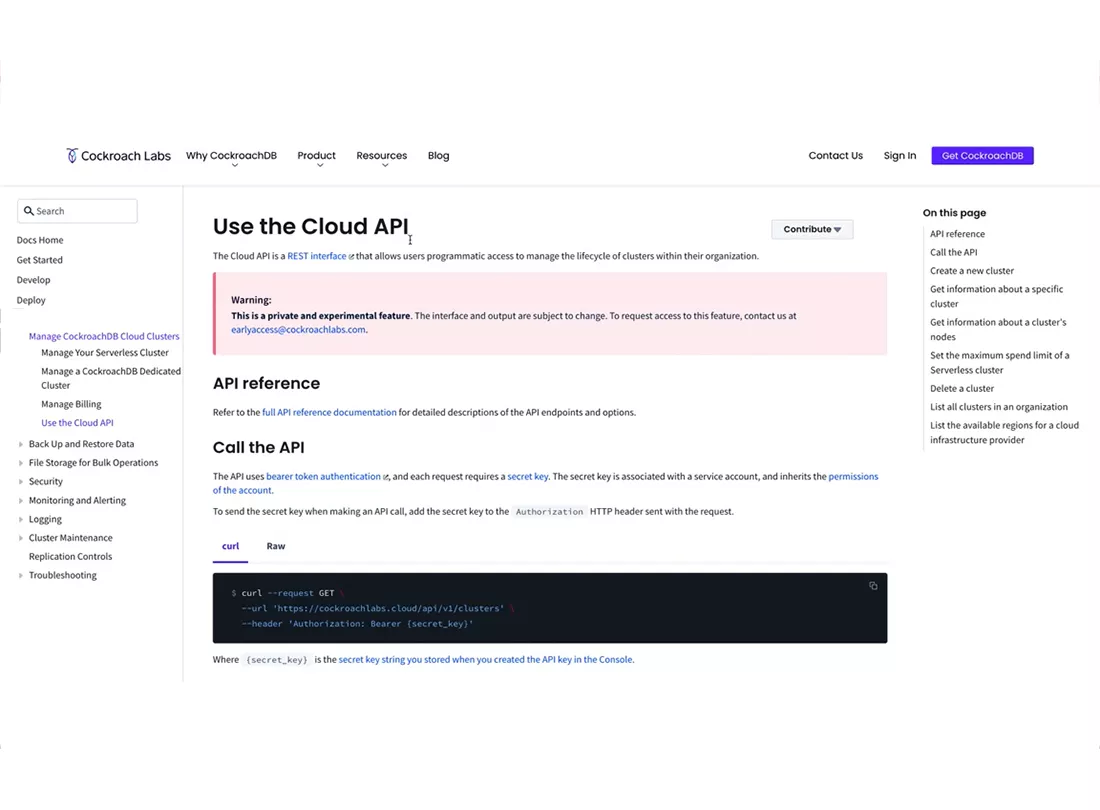Click the Authorization inline code text
The width and height of the screenshot is (1100, 810).
549,512
